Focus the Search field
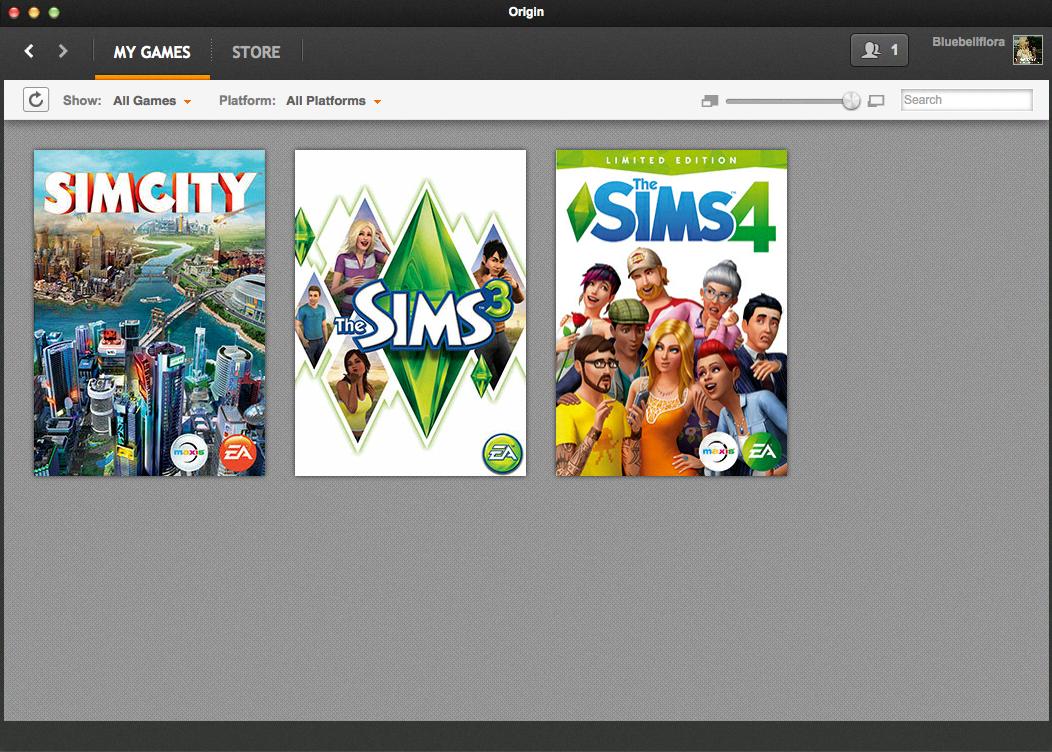 (966, 100)
